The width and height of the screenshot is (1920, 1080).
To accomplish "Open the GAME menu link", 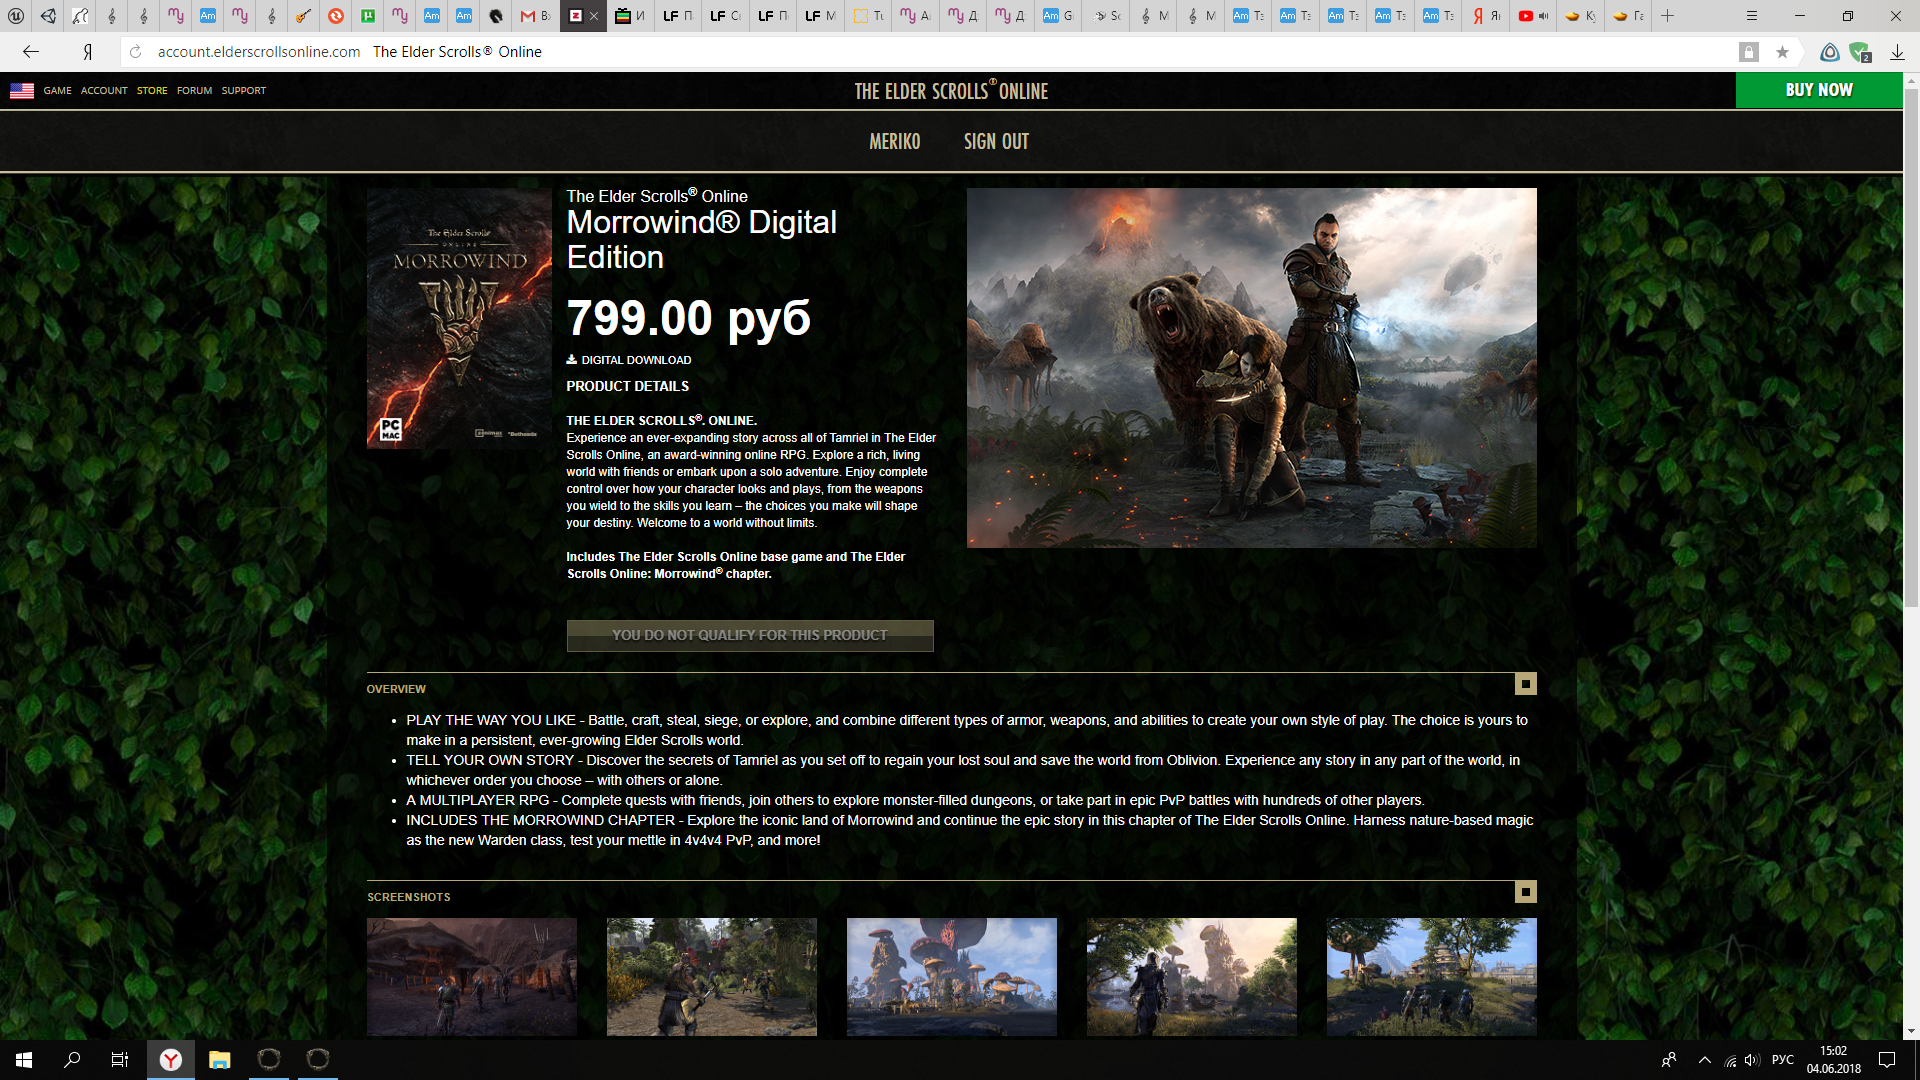I will click(x=57, y=91).
